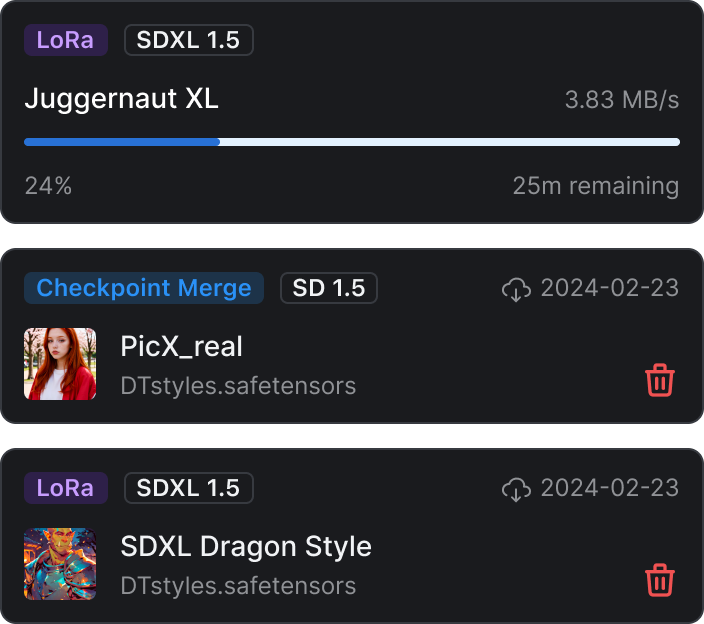
Task: Click DTstyles.safetensors filename under Dragon Style
Action: coord(238,586)
